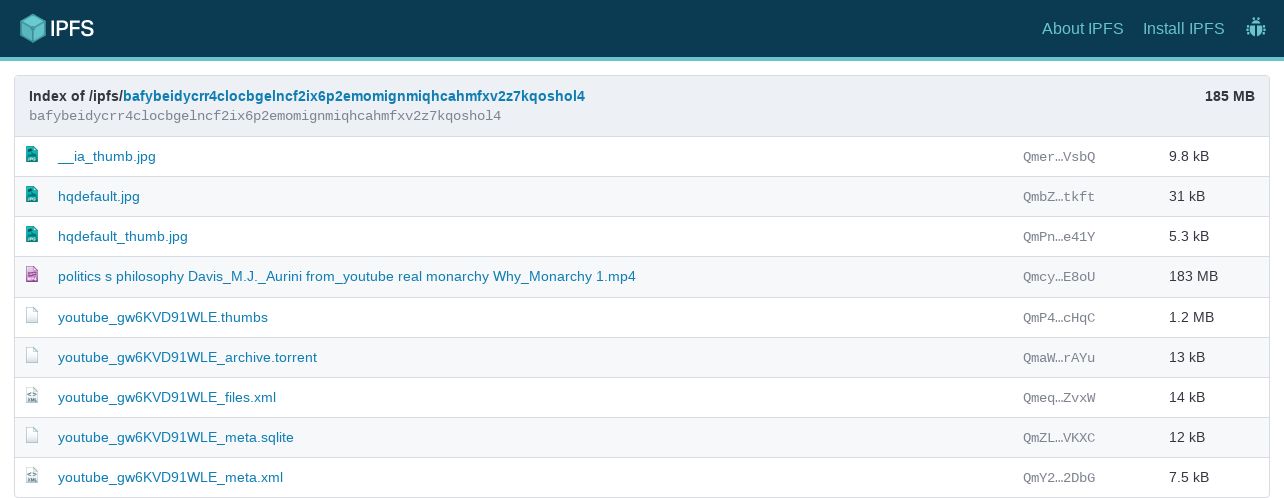Open youtube_gw6KVD91WLE_archive.torrent
Image resolution: width=1284 pixels, height=498 pixels.
(x=187, y=357)
